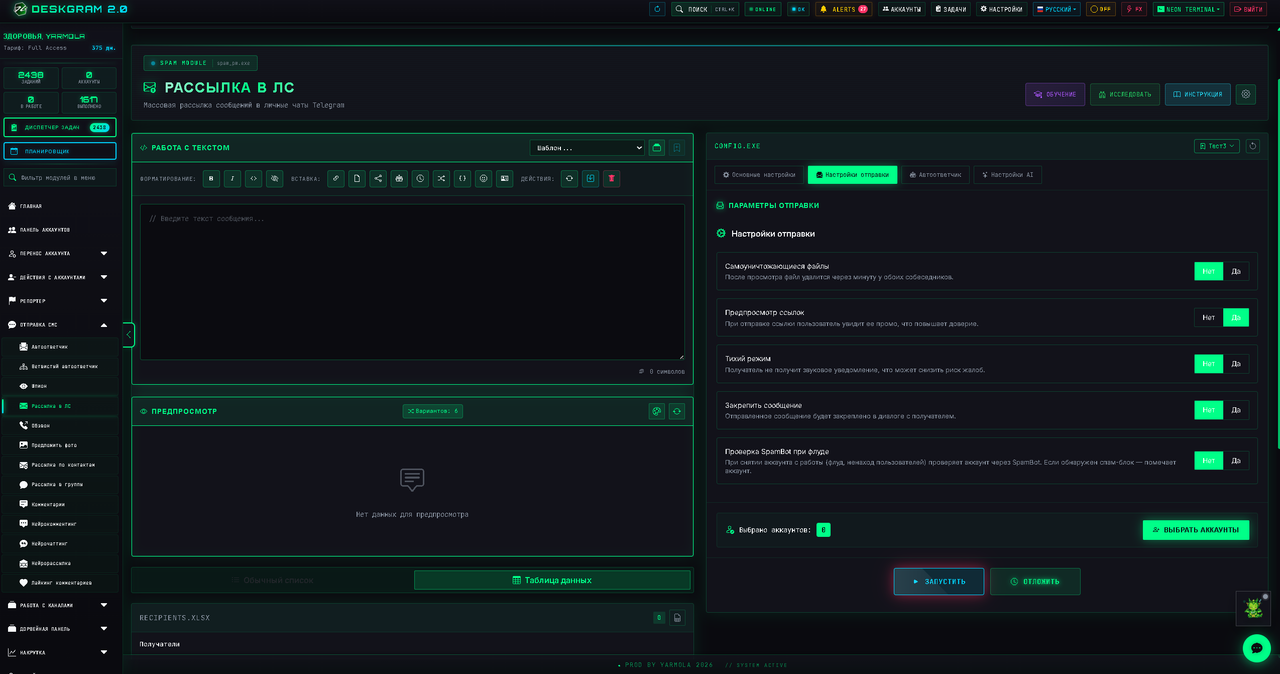The height and width of the screenshot is (674, 1280).
Task: Open the Настройки отправки tab
Action: tap(852, 175)
